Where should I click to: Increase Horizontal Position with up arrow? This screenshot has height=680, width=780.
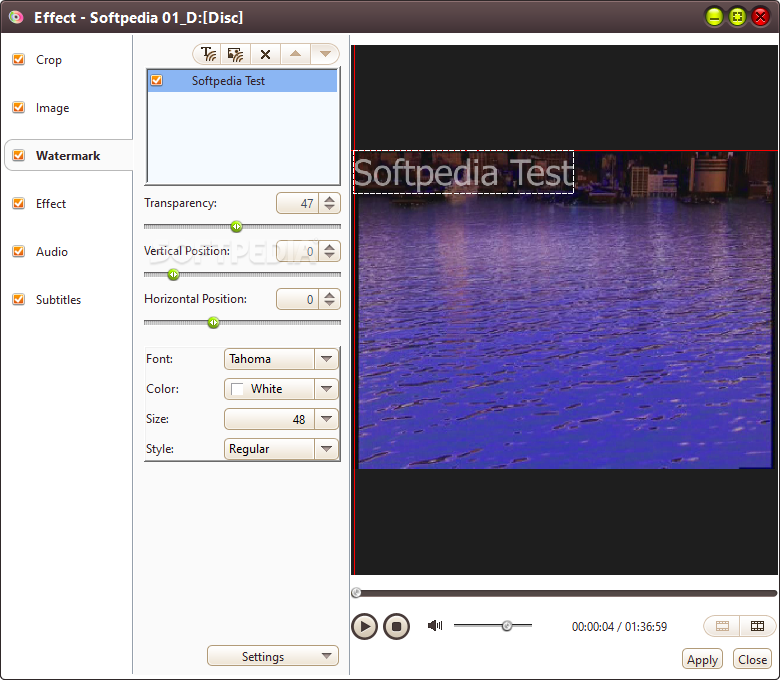pyautogui.click(x=329, y=294)
